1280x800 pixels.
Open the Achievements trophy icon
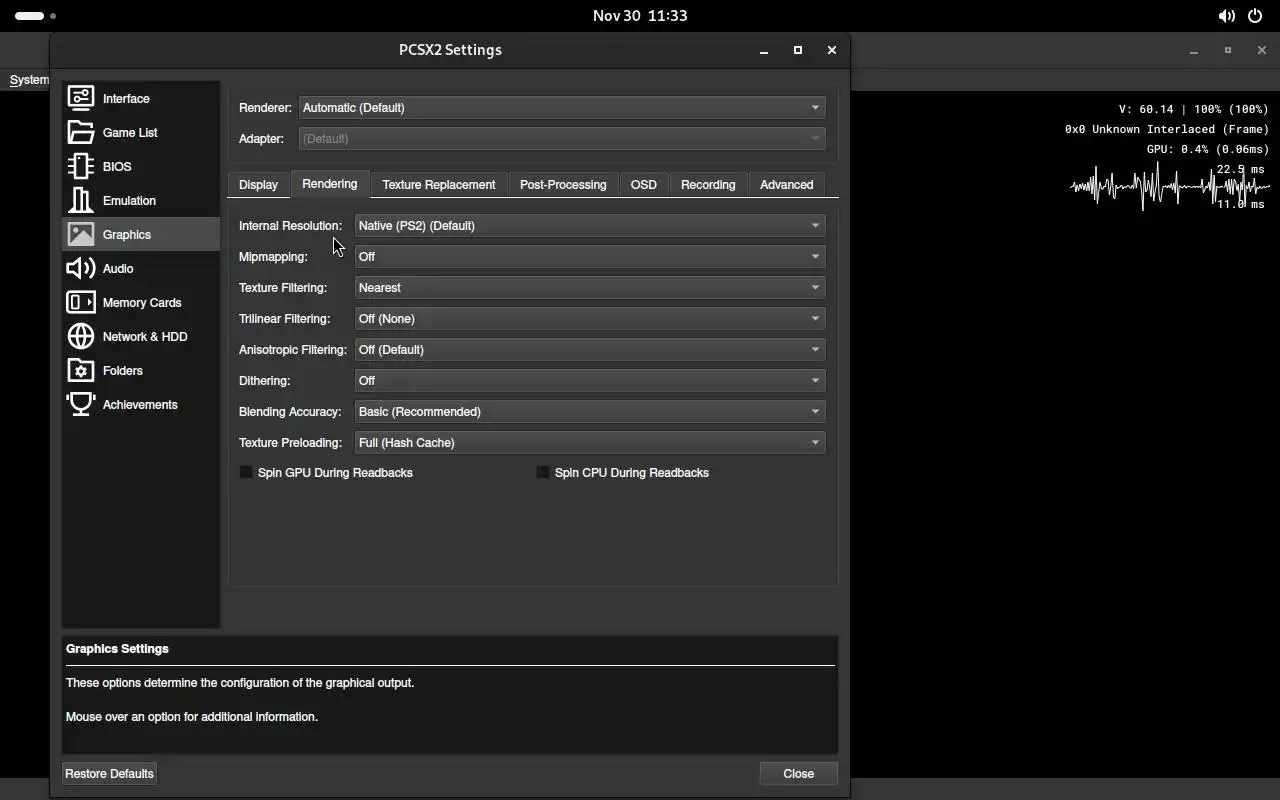tap(81, 404)
